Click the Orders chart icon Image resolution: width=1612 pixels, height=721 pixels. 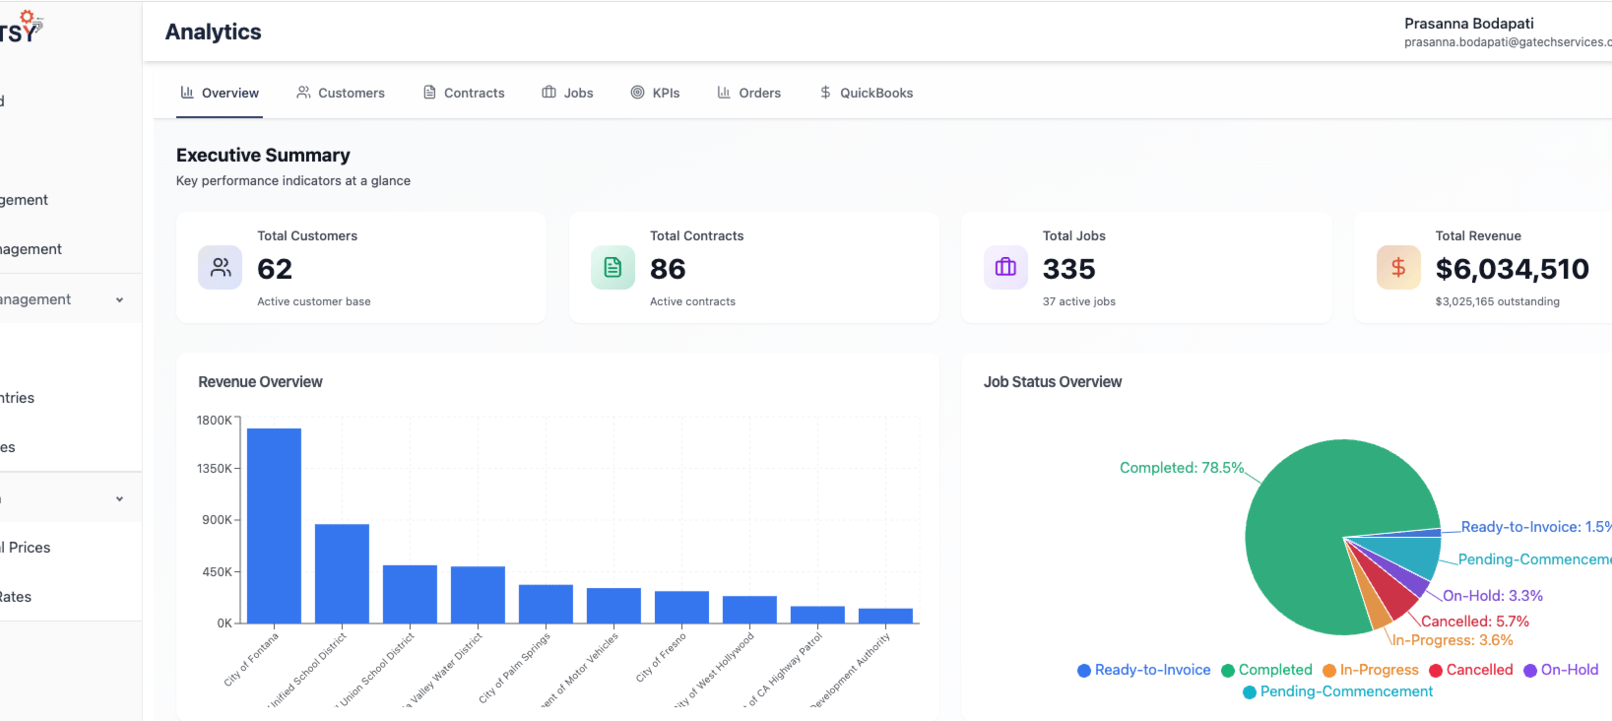[724, 93]
